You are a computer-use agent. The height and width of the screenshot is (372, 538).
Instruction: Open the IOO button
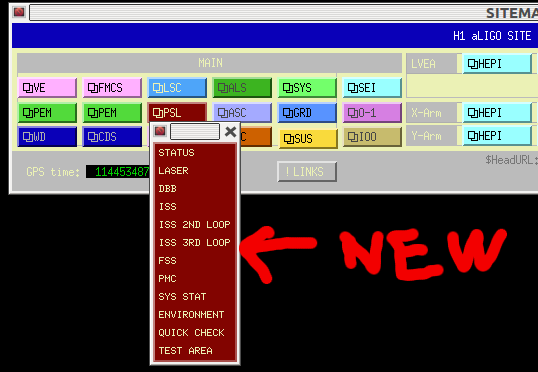coord(372,137)
